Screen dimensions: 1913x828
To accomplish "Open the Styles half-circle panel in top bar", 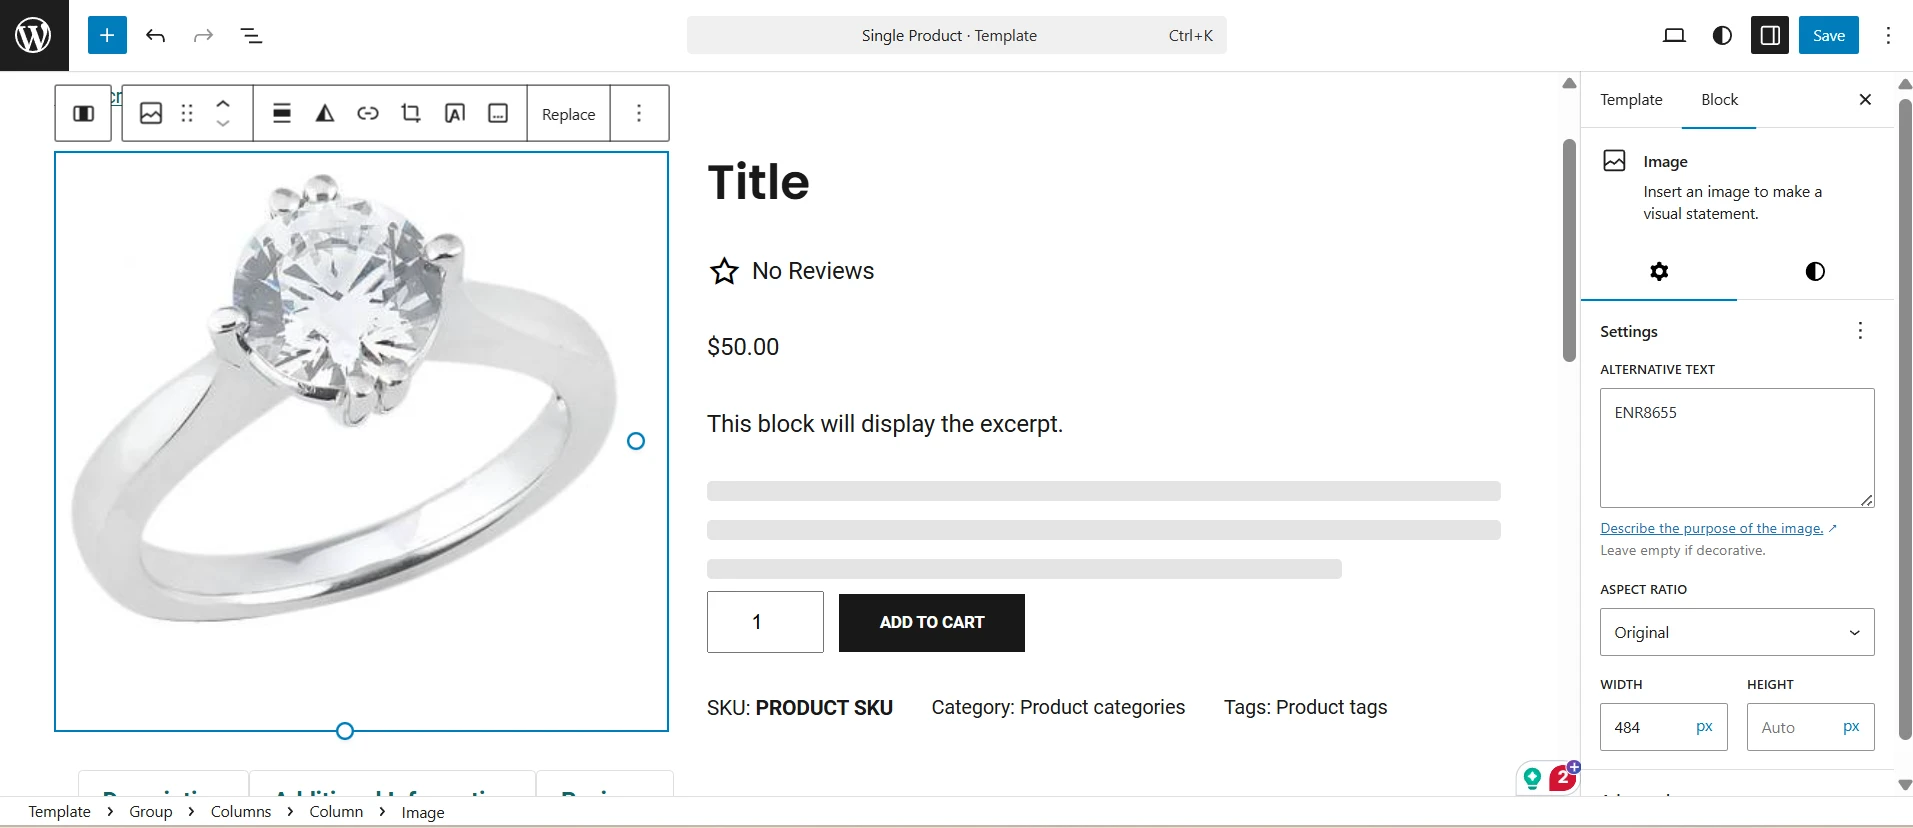I will pos(1722,35).
